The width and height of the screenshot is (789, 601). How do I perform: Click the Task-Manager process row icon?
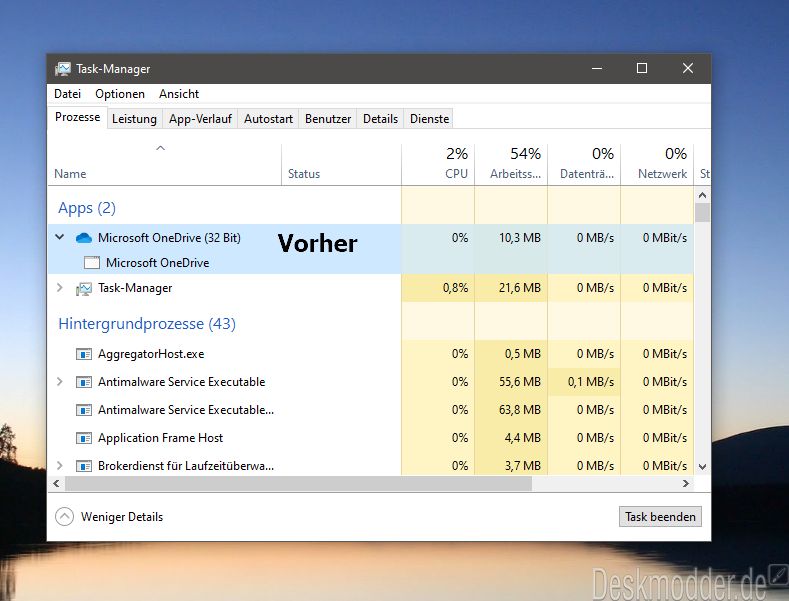[84, 288]
